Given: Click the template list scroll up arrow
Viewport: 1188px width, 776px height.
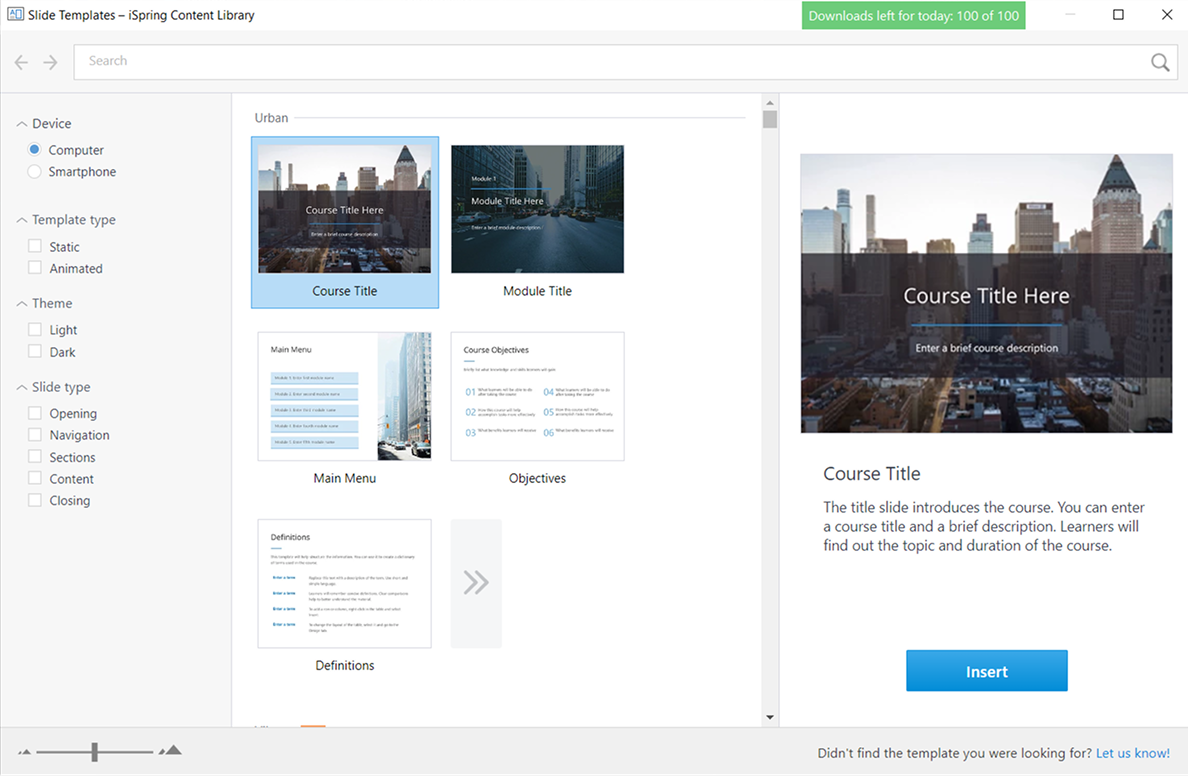Looking at the screenshot, I should pos(770,102).
